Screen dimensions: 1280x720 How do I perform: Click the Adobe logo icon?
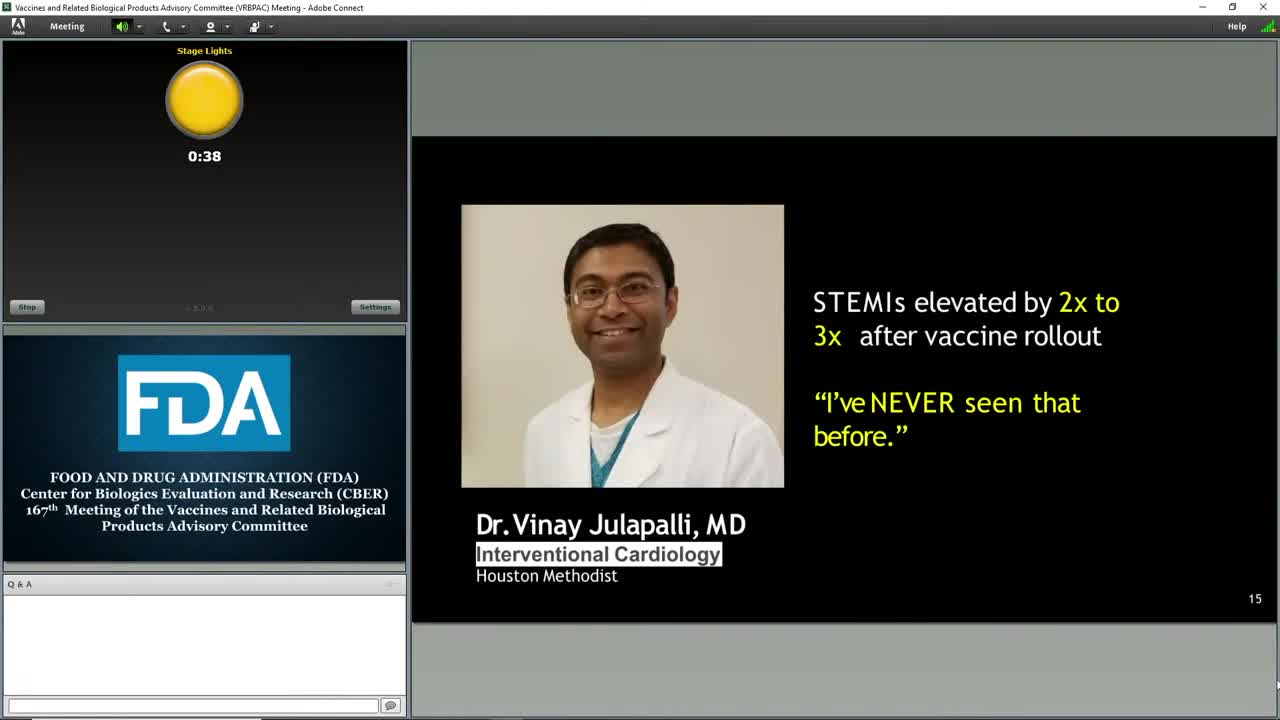pos(18,26)
